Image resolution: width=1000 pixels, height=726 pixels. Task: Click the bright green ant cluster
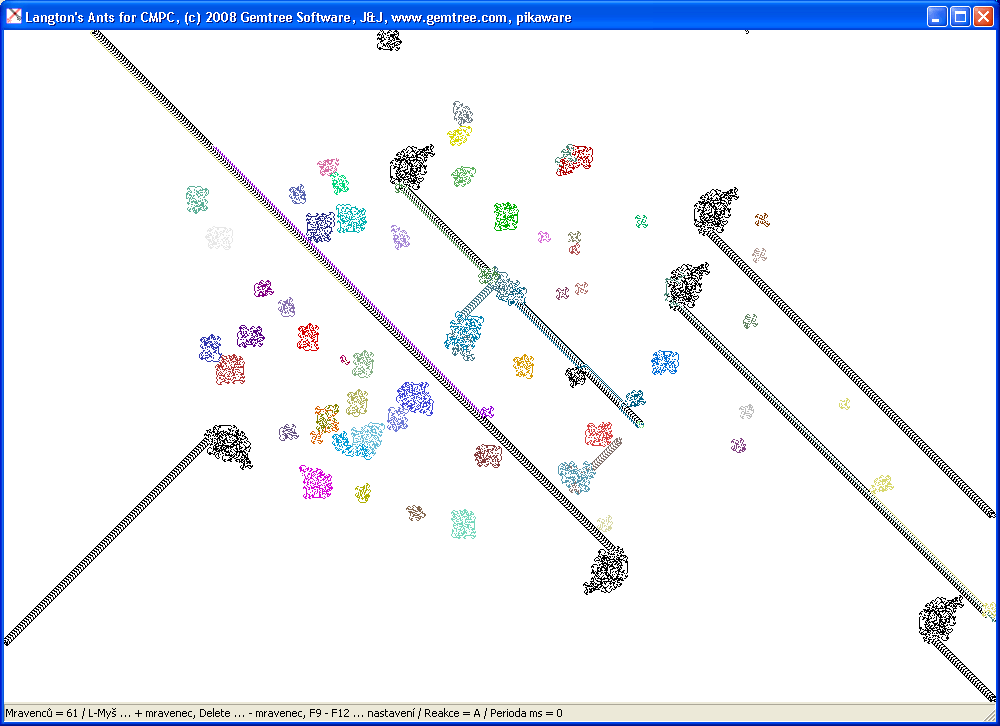[506, 216]
